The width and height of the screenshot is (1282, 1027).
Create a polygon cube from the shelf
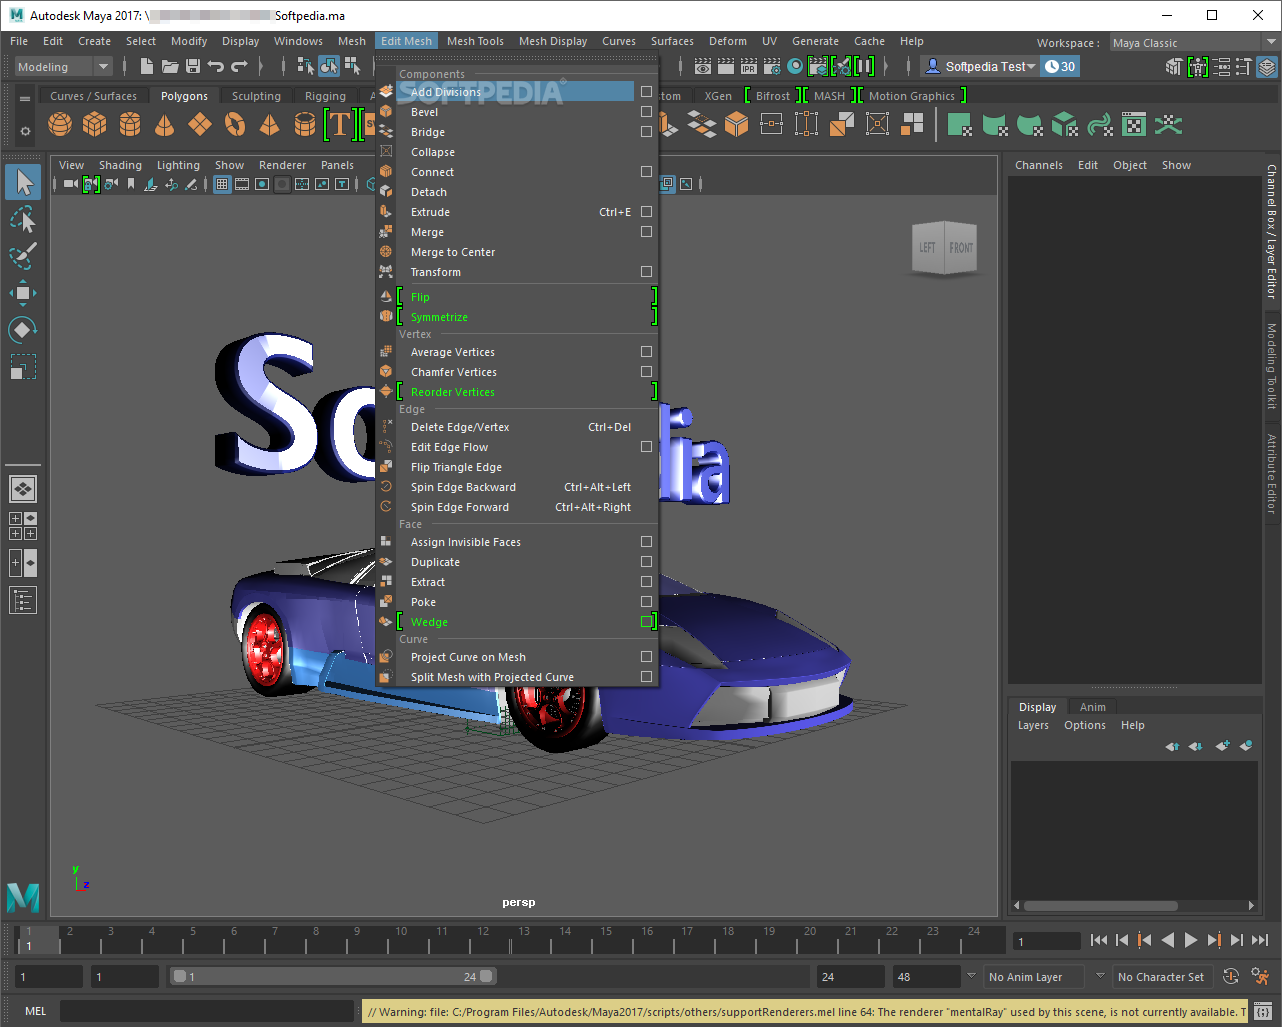click(95, 125)
